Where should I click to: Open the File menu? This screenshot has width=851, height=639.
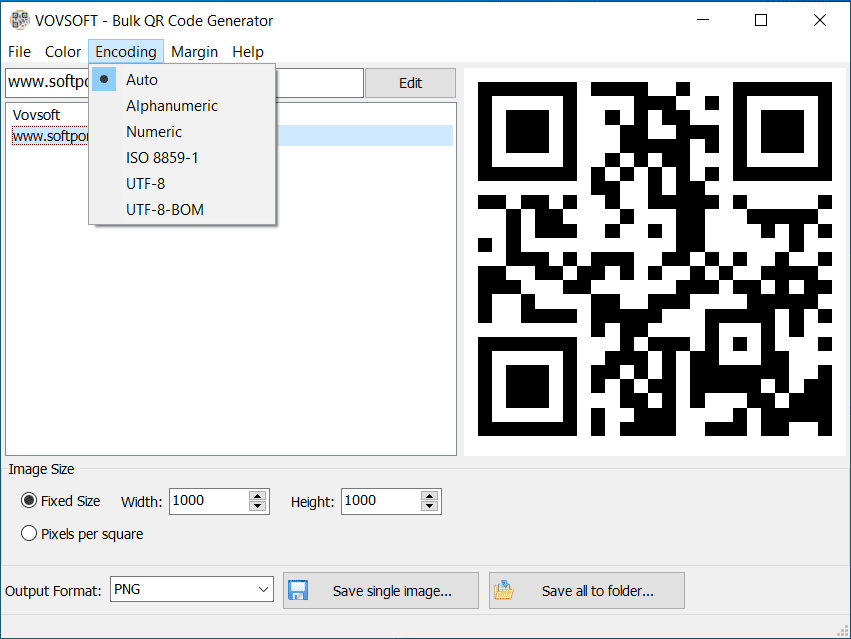(19, 52)
